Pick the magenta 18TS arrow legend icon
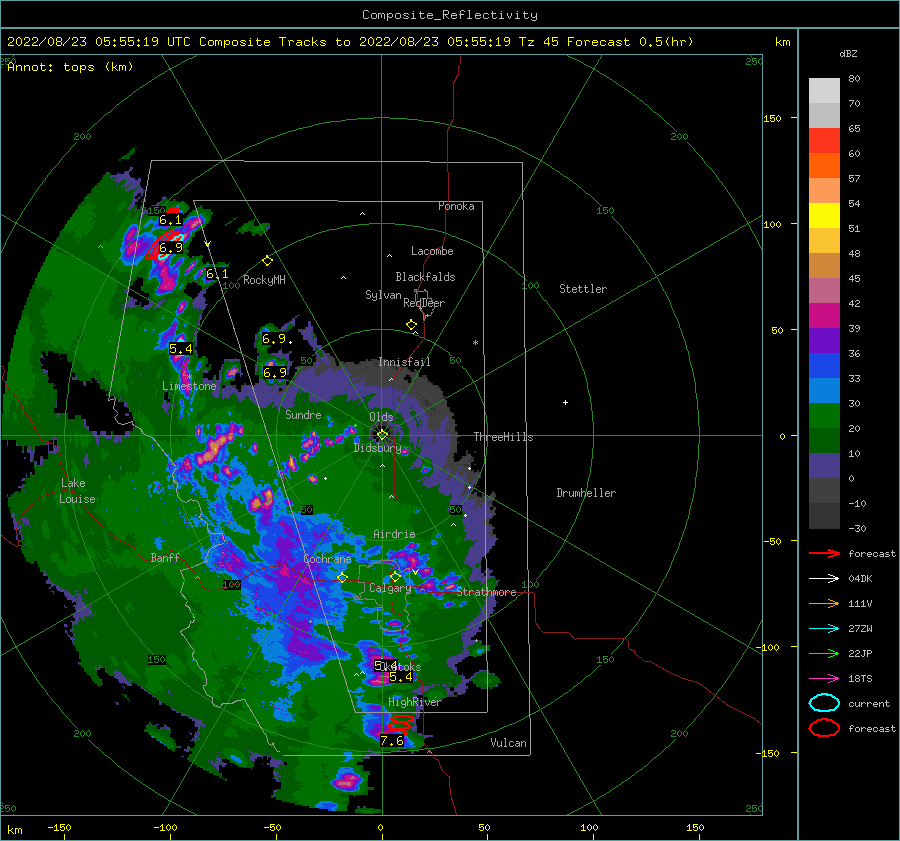Image resolution: width=900 pixels, height=841 pixels. coord(824,679)
